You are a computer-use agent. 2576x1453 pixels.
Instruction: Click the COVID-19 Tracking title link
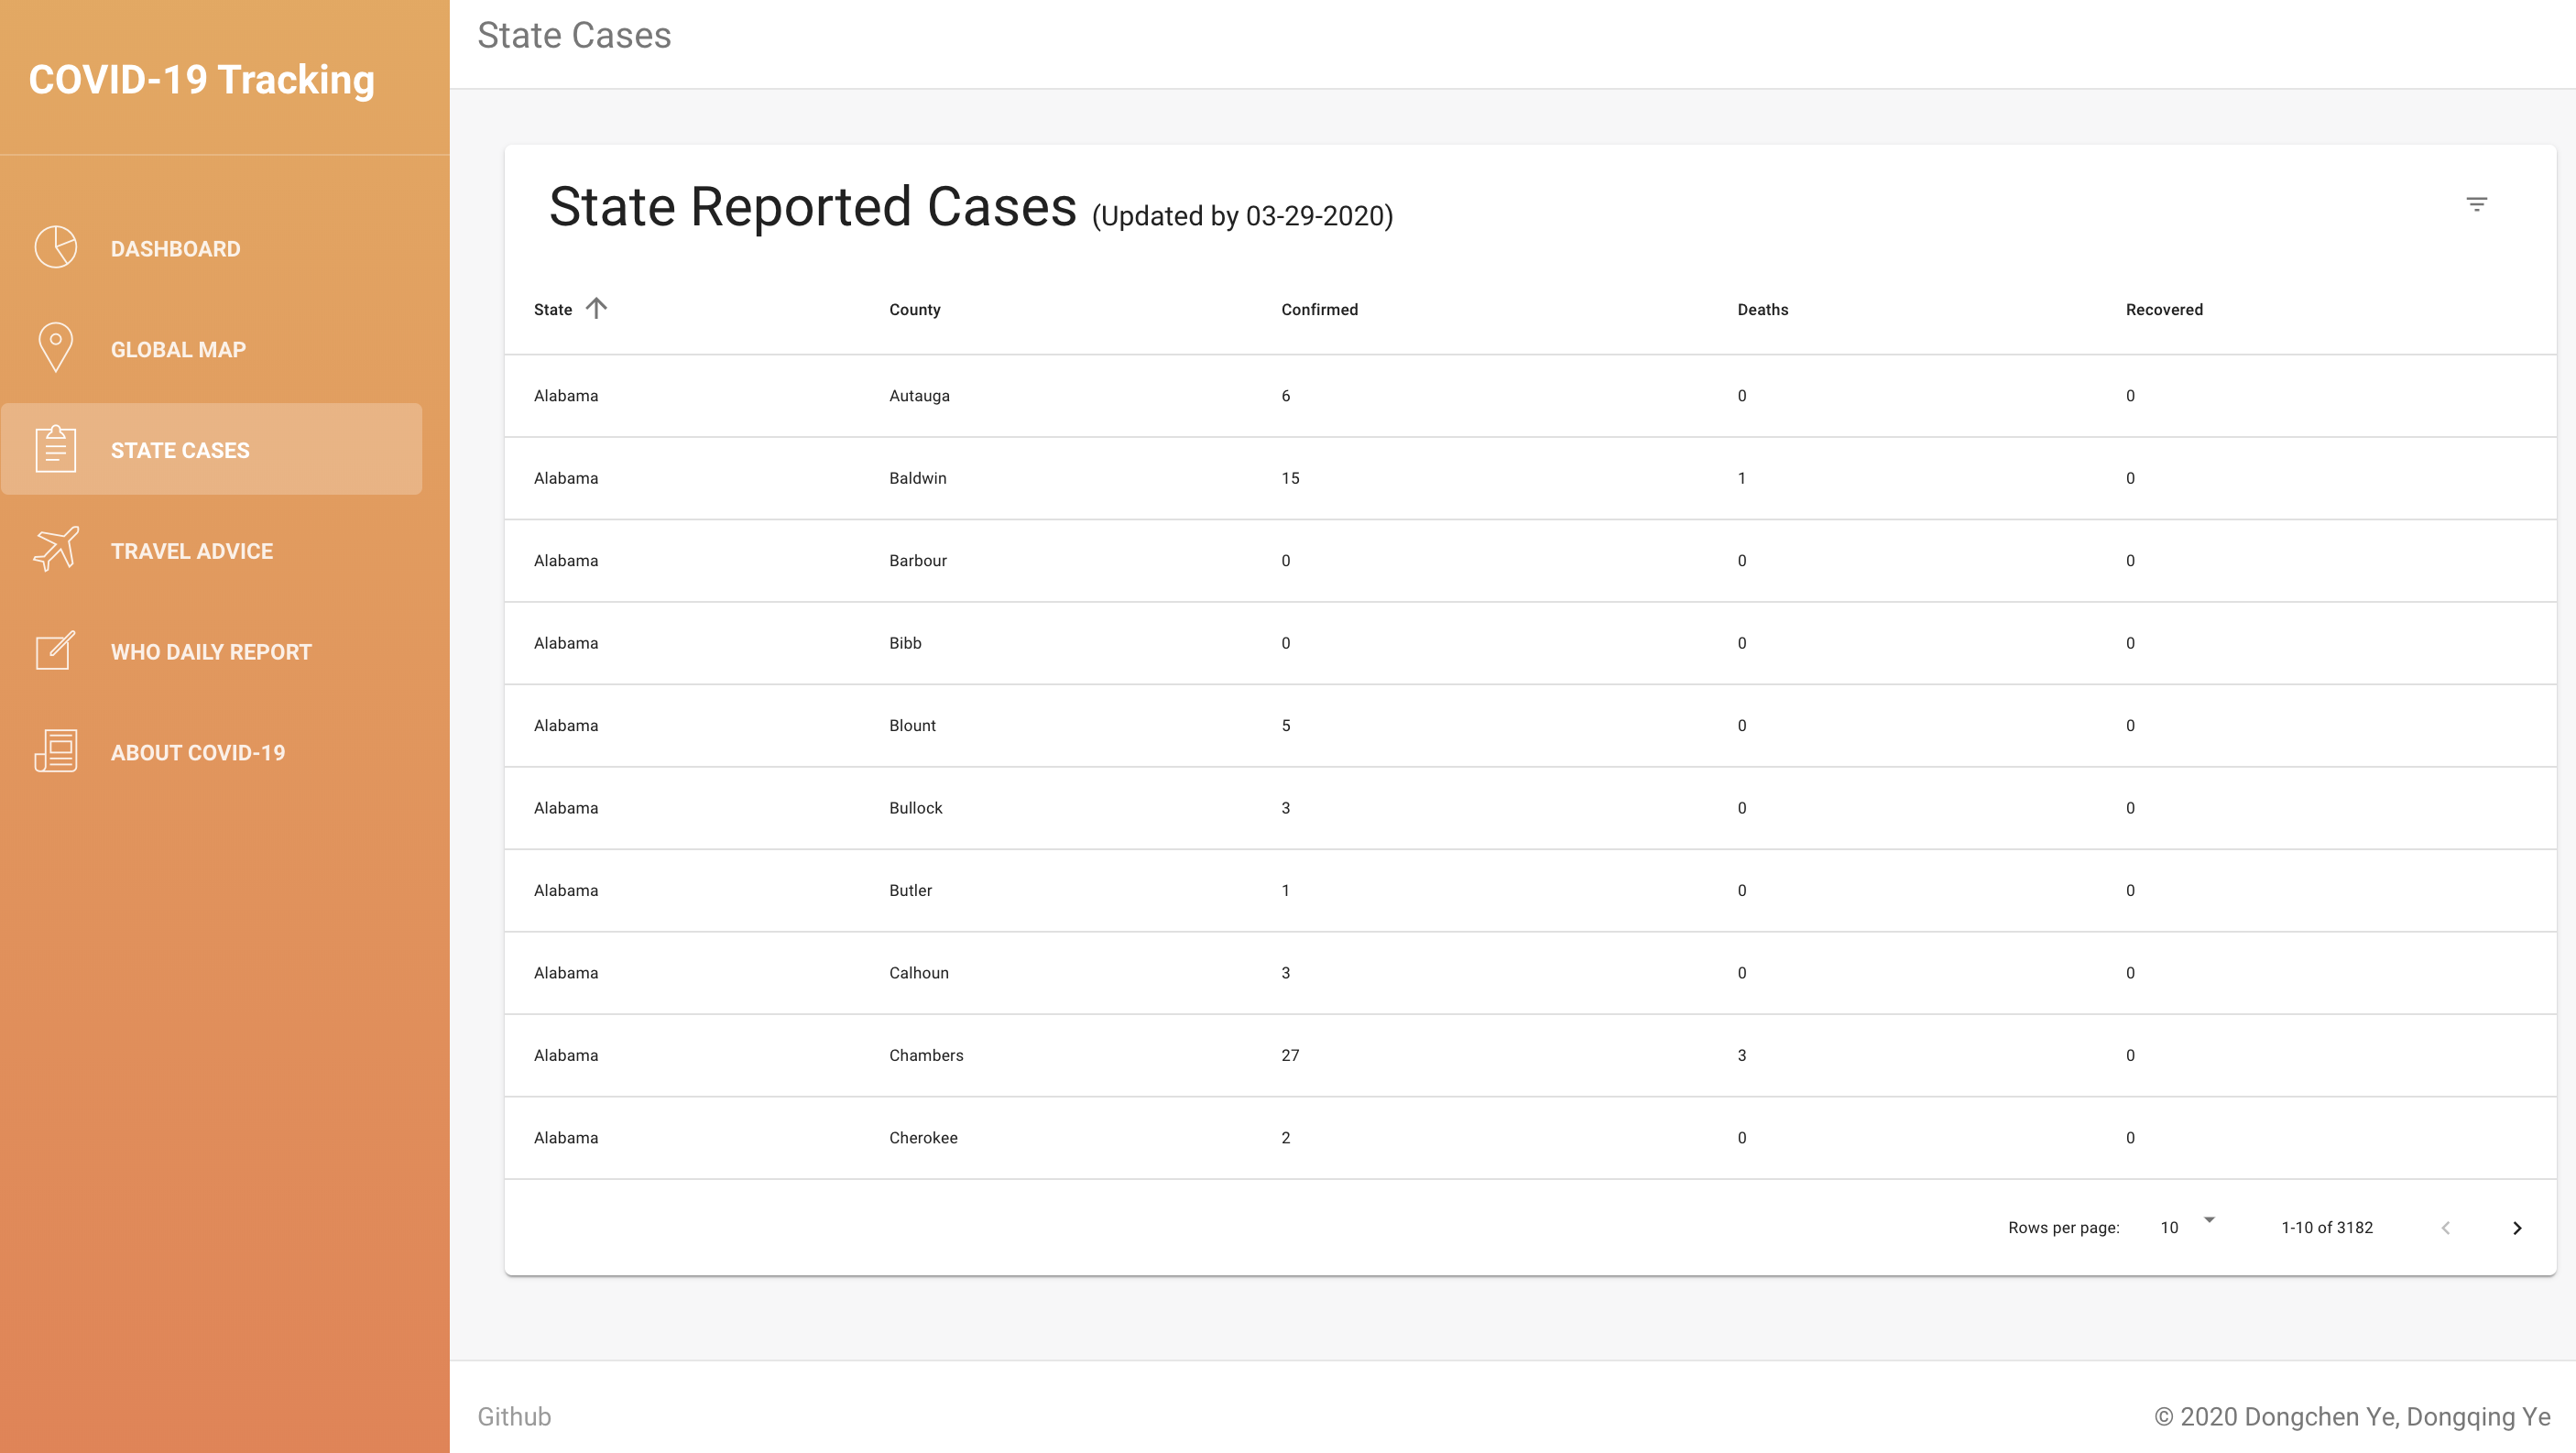202,80
